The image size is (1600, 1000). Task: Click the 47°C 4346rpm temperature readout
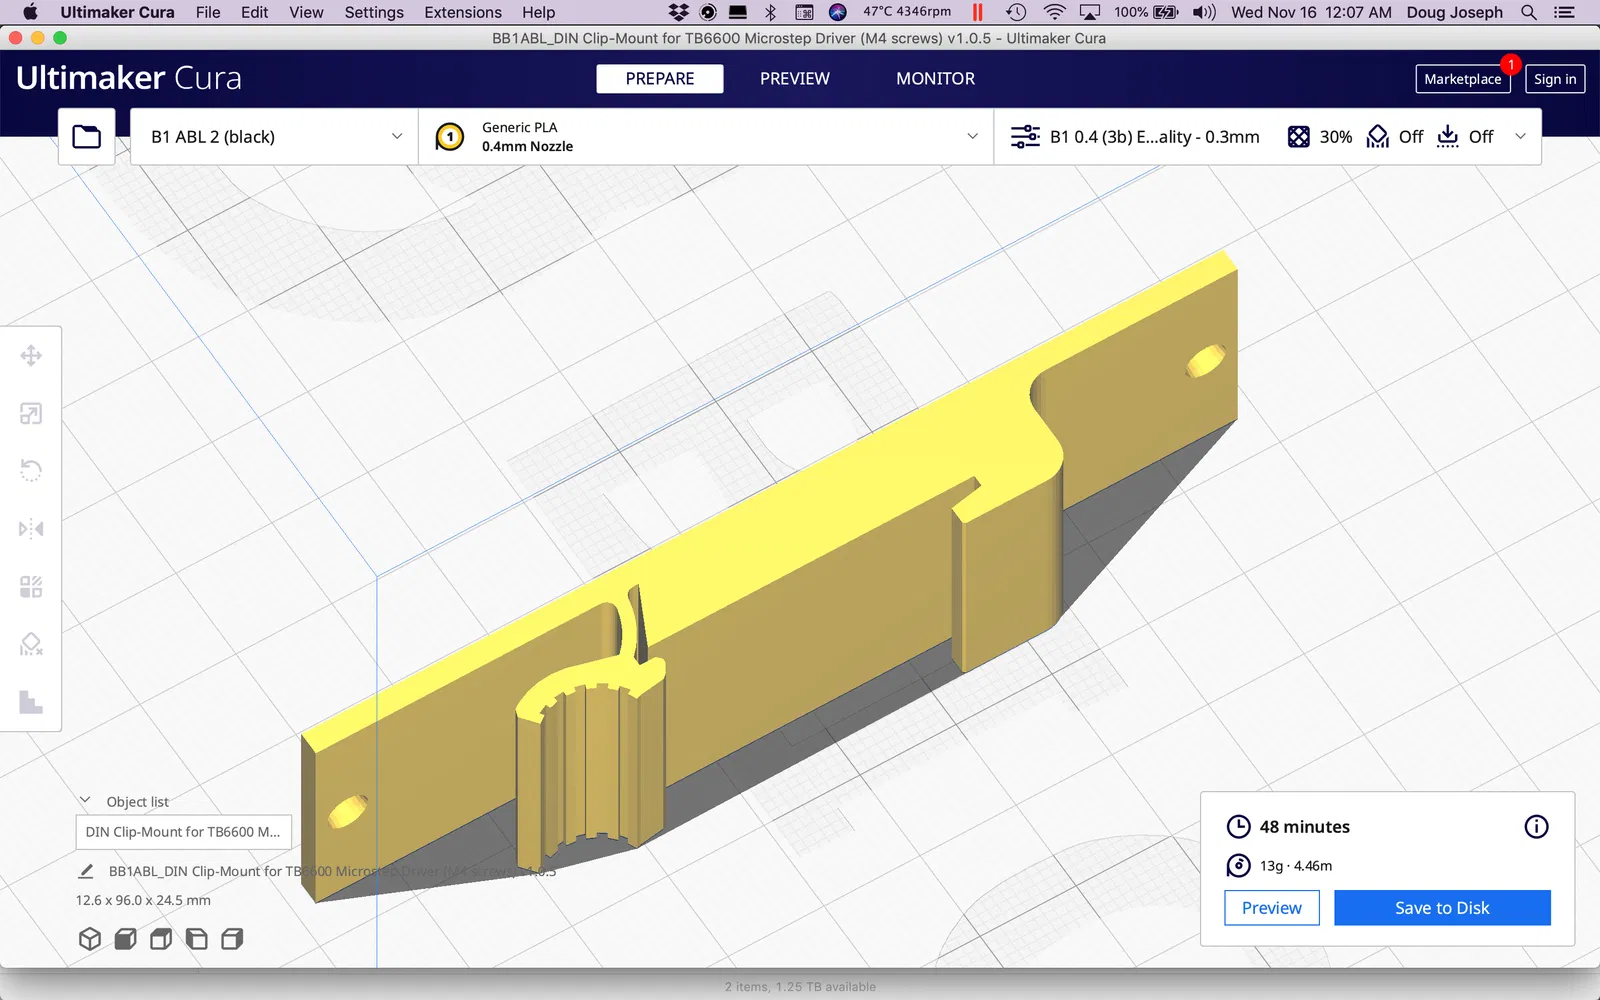[907, 12]
